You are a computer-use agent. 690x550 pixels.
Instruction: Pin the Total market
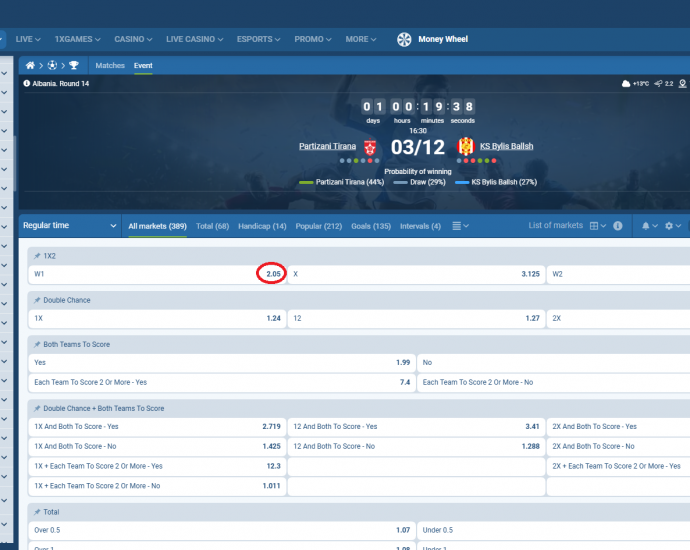pyautogui.click(x=37, y=512)
